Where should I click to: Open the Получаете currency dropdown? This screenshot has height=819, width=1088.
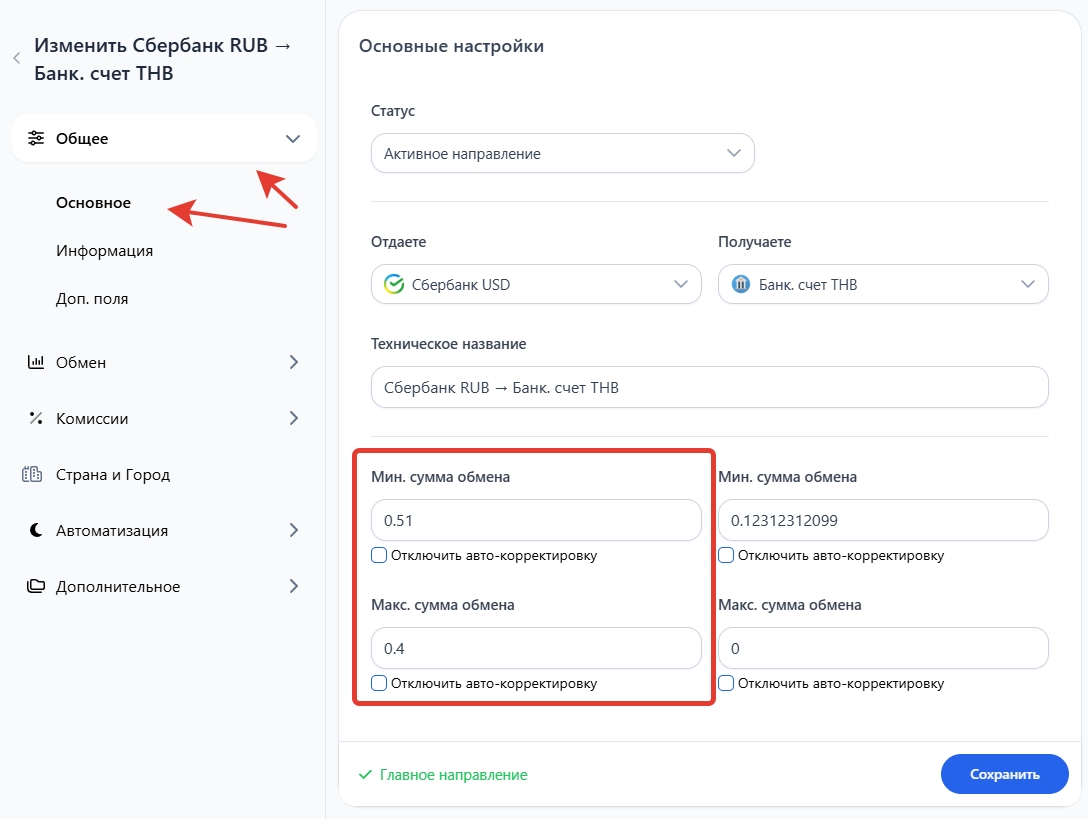tap(882, 285)
